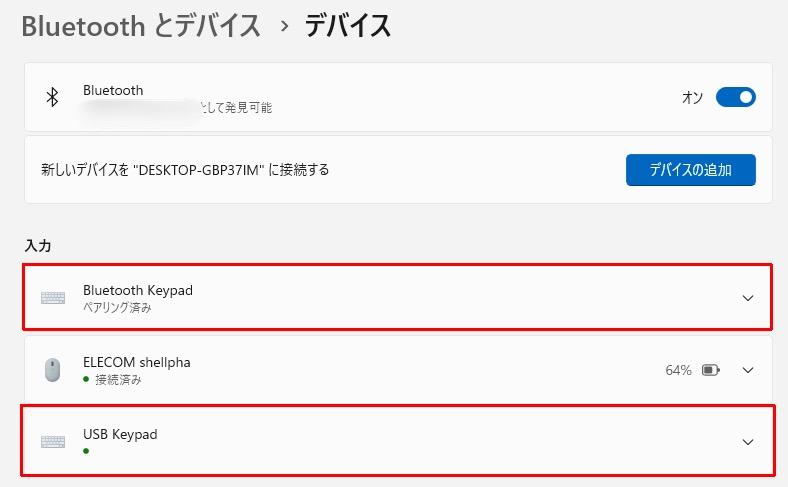
Task: Expand the Bluetooth Keypad device details
Action: coord(747,298)
